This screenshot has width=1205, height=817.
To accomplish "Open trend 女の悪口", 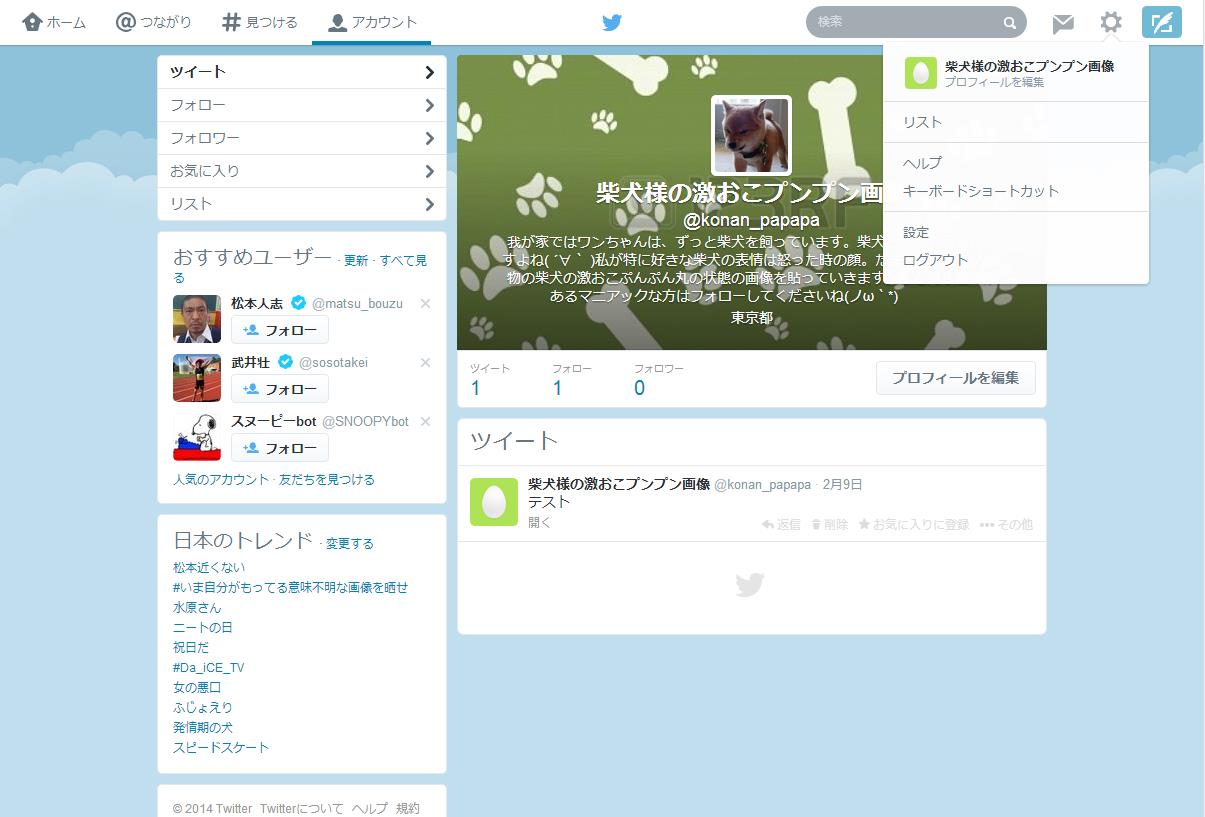I will coord(197,688).
